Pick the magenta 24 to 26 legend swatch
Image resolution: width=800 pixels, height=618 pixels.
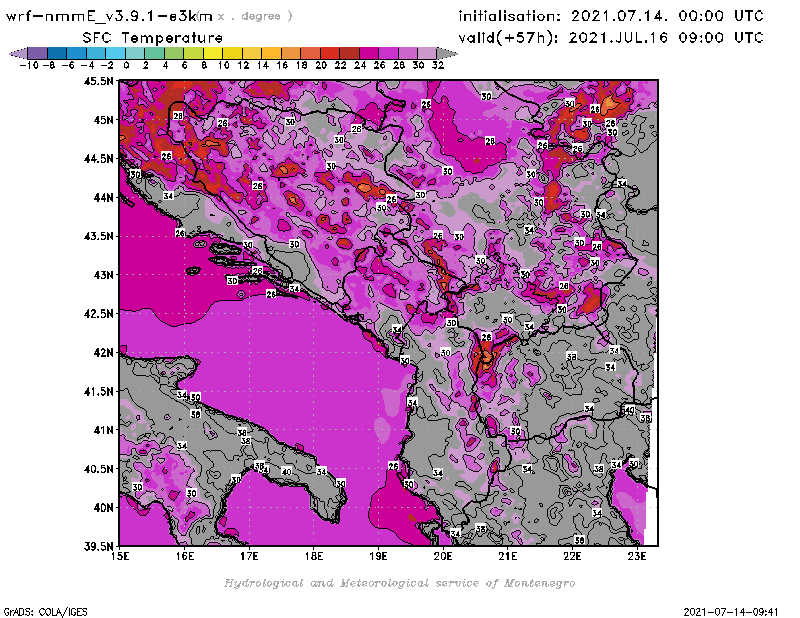click(x=369, y=53)
